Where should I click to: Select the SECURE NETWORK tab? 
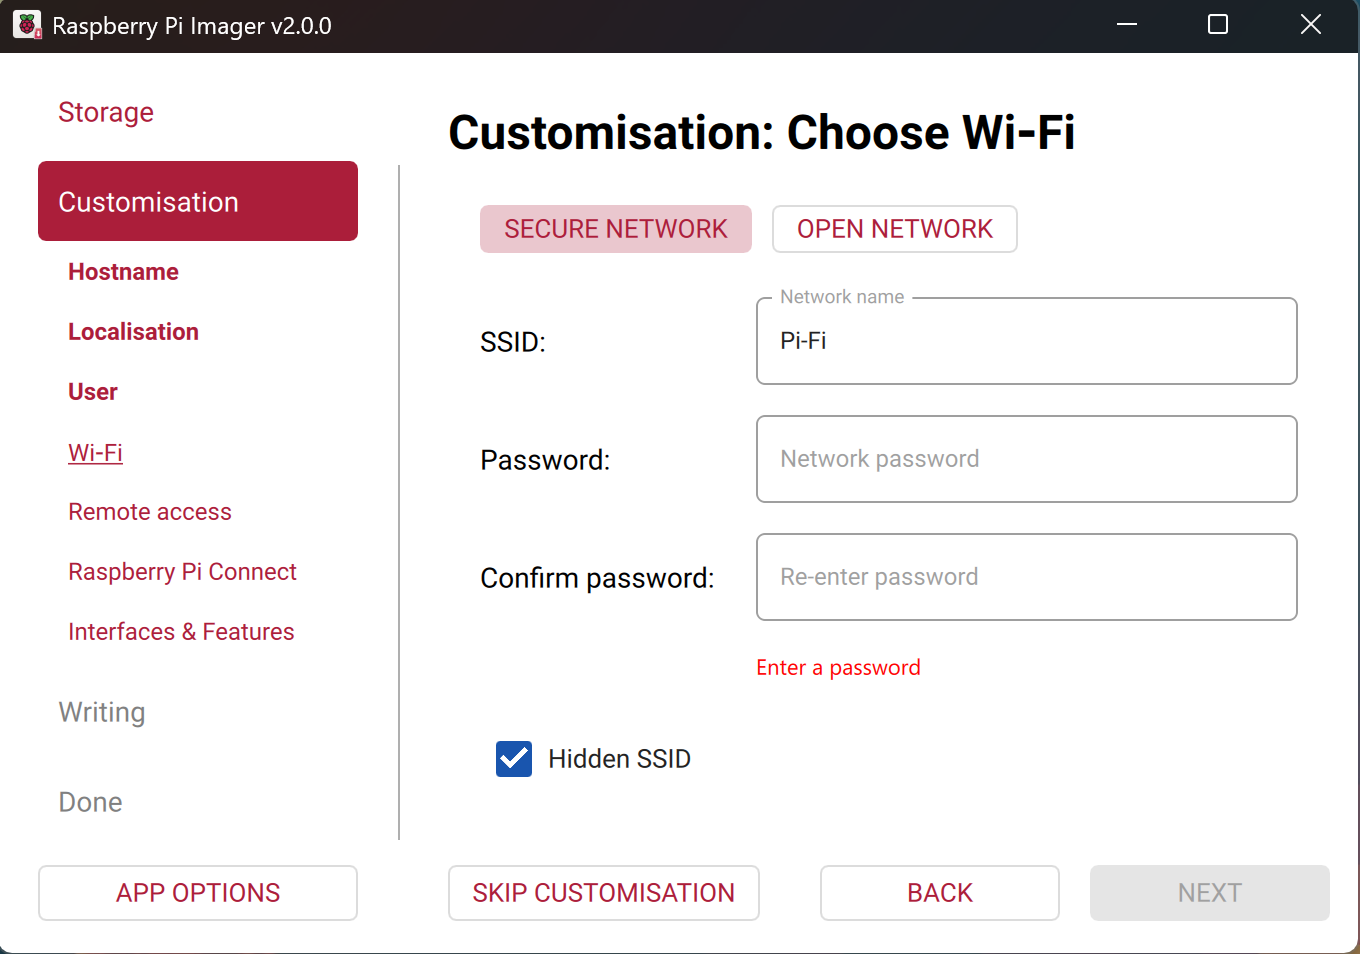click(615, 229)
